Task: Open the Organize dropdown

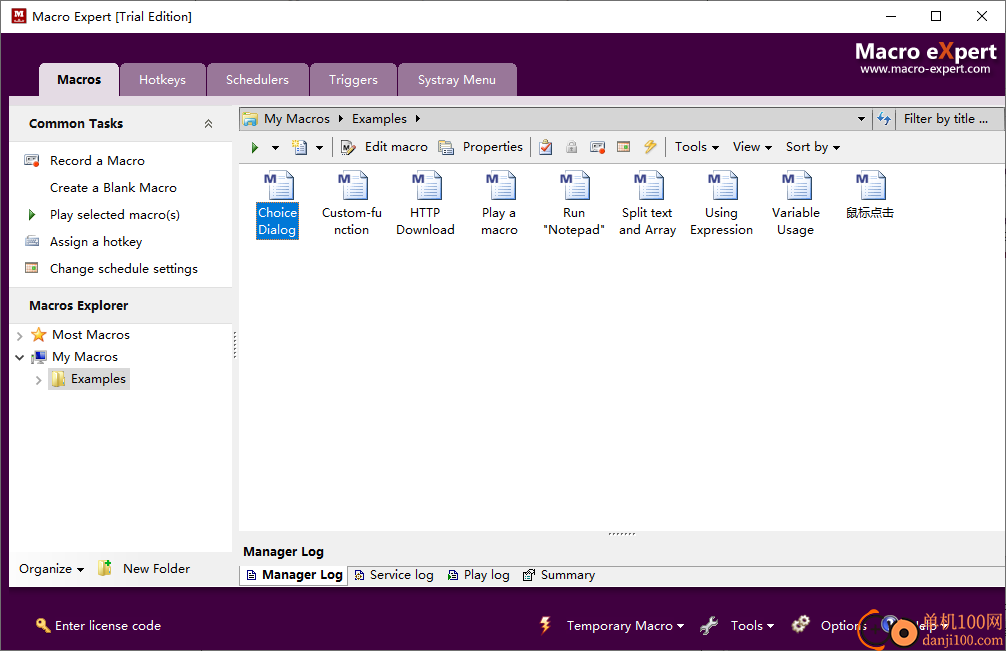Action: (51, 569)
